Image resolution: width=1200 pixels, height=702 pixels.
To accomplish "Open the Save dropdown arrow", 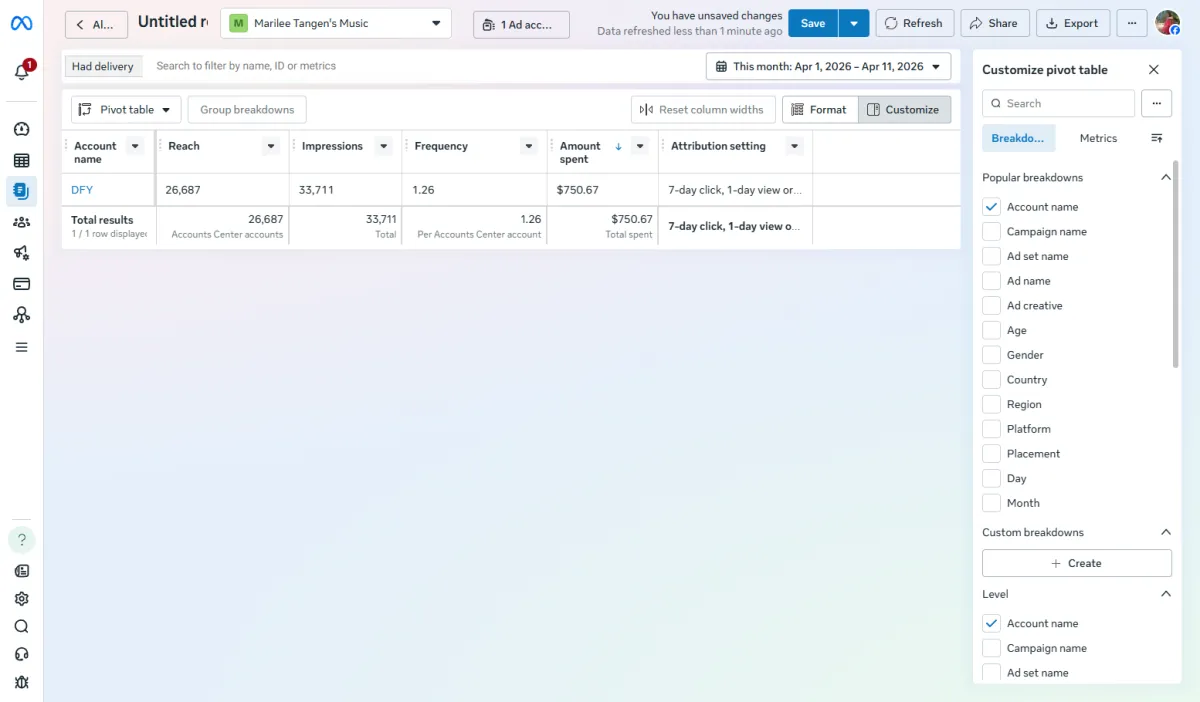I will click(854, 23).
